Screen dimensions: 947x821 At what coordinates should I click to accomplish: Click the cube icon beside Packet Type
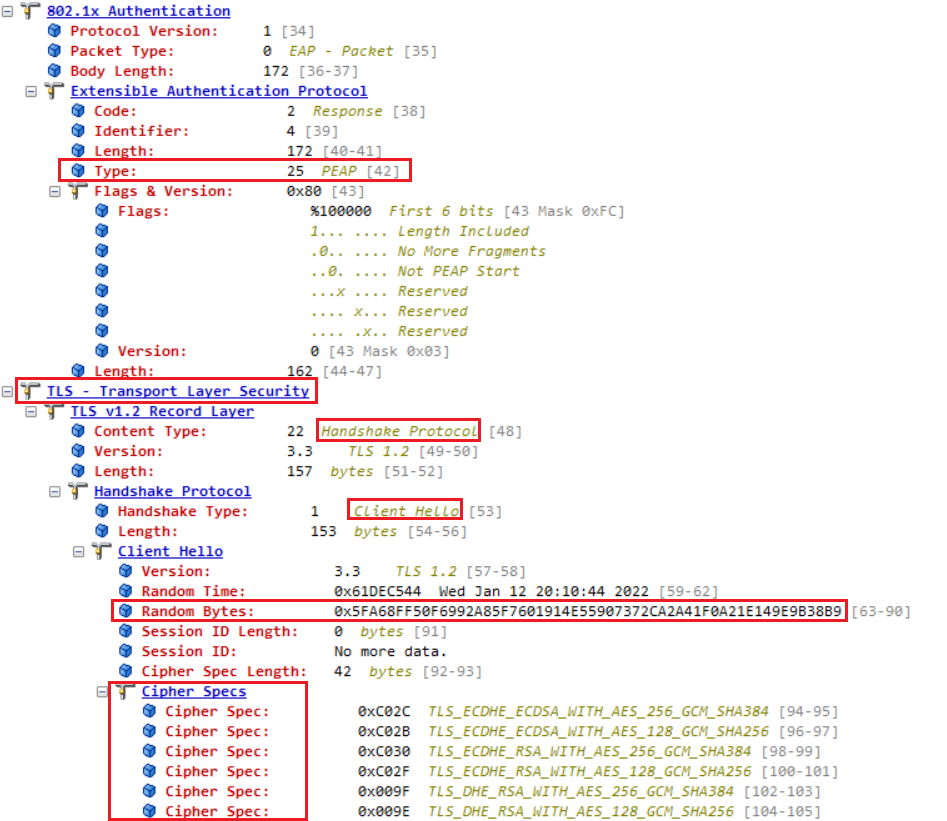[54, 50]
